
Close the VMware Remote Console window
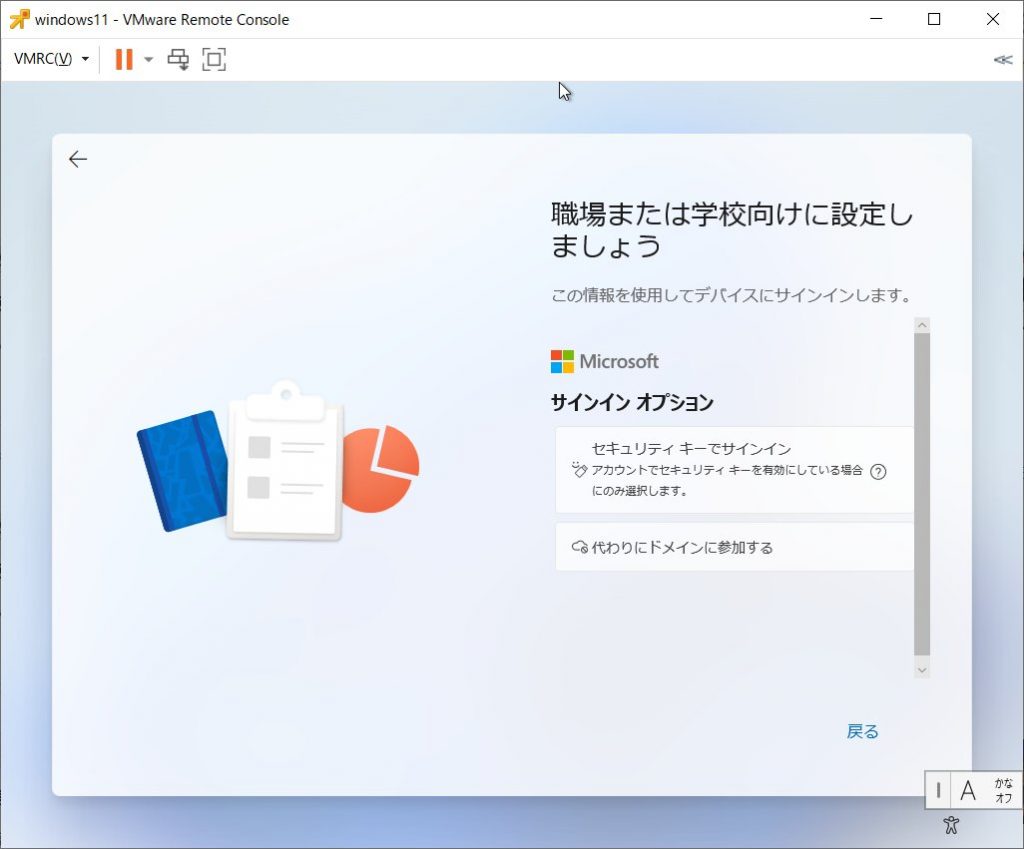point(993,19)
